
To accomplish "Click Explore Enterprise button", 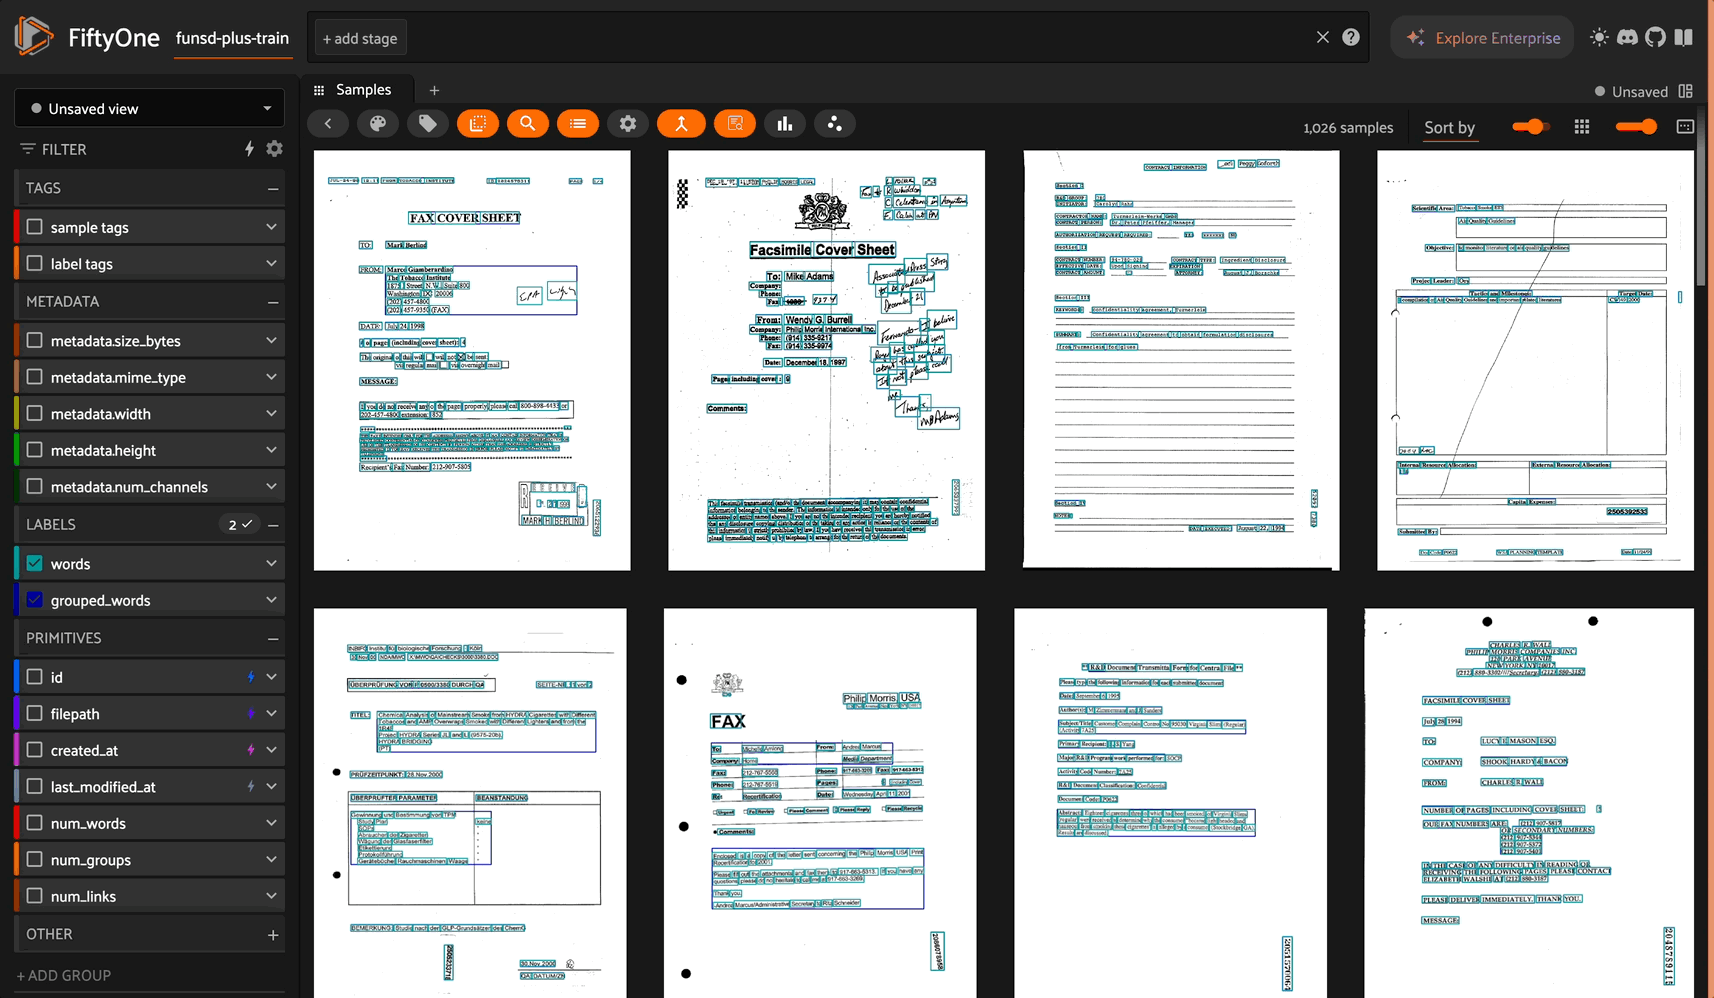I will 1483,38.
